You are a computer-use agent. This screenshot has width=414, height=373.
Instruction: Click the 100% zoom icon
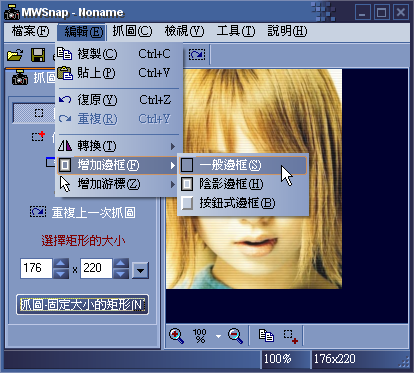[200, 336]
